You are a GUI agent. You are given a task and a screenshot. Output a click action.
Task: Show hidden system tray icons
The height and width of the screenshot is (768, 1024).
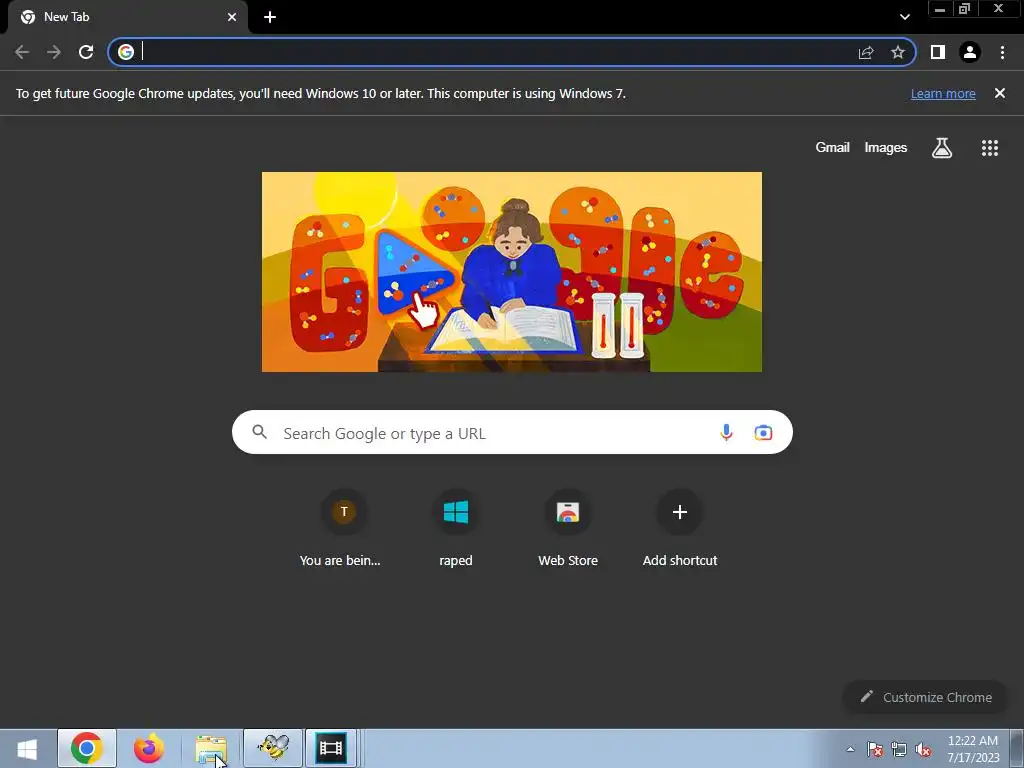[850, 749]
